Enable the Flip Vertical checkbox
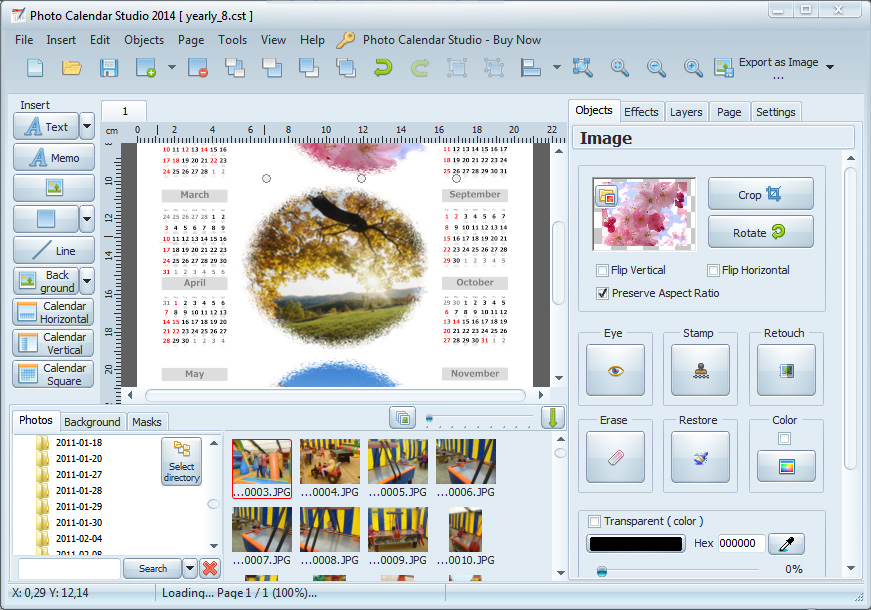This screenshot has width=871, height=610. click(x=602, y=270)
